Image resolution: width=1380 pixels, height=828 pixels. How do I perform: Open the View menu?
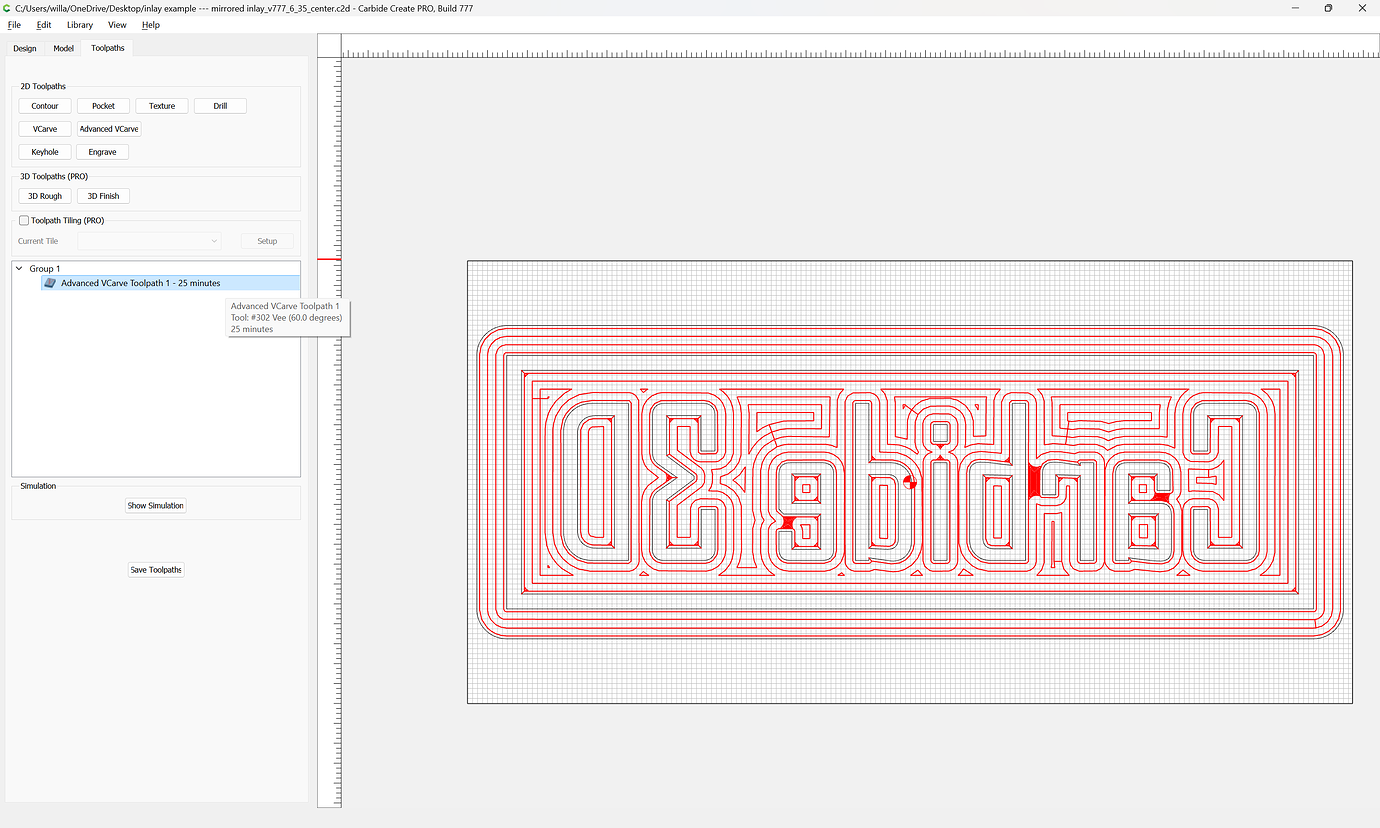point(117,25)
